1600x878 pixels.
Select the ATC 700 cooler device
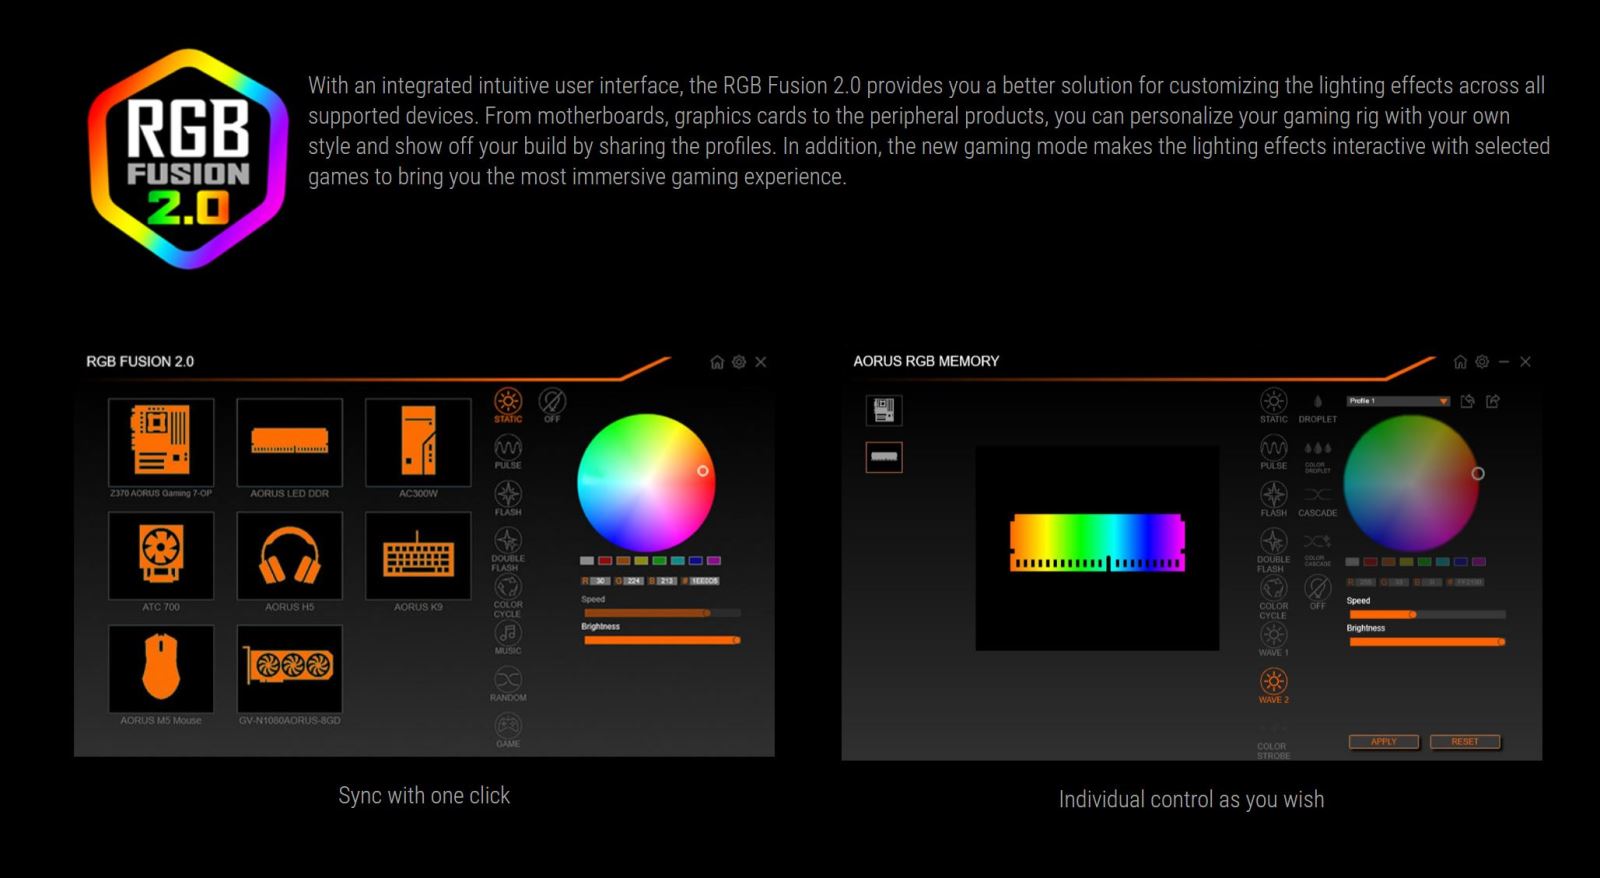[161, 556]
